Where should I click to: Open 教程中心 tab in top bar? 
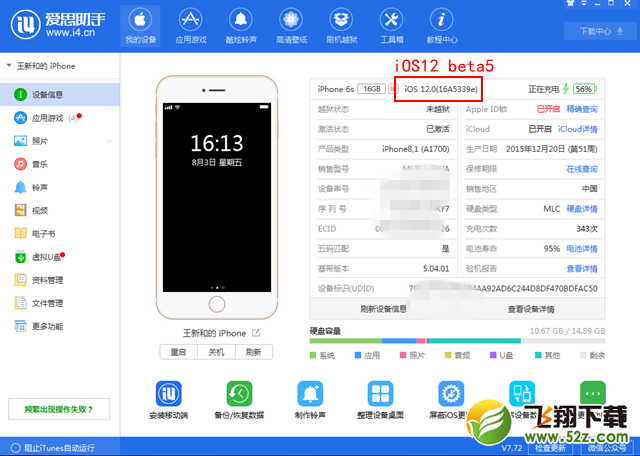pos(442,26)
